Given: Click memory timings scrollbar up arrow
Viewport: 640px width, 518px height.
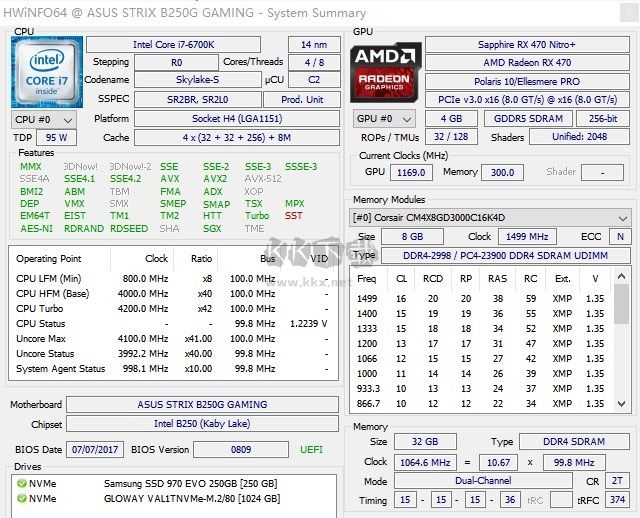Looking at the screenshot, I should click(x=622, y=276).
